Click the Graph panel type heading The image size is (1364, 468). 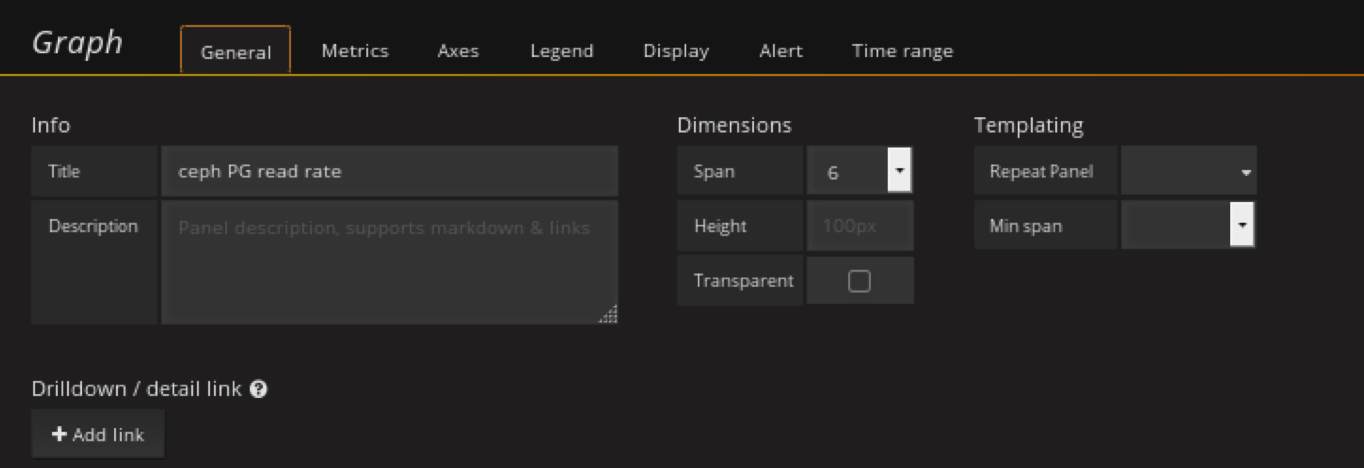point(77,43)
